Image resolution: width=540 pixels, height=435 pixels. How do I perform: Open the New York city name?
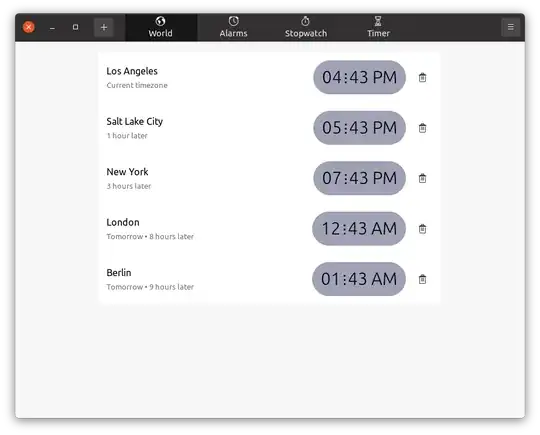tap(127, 172)
